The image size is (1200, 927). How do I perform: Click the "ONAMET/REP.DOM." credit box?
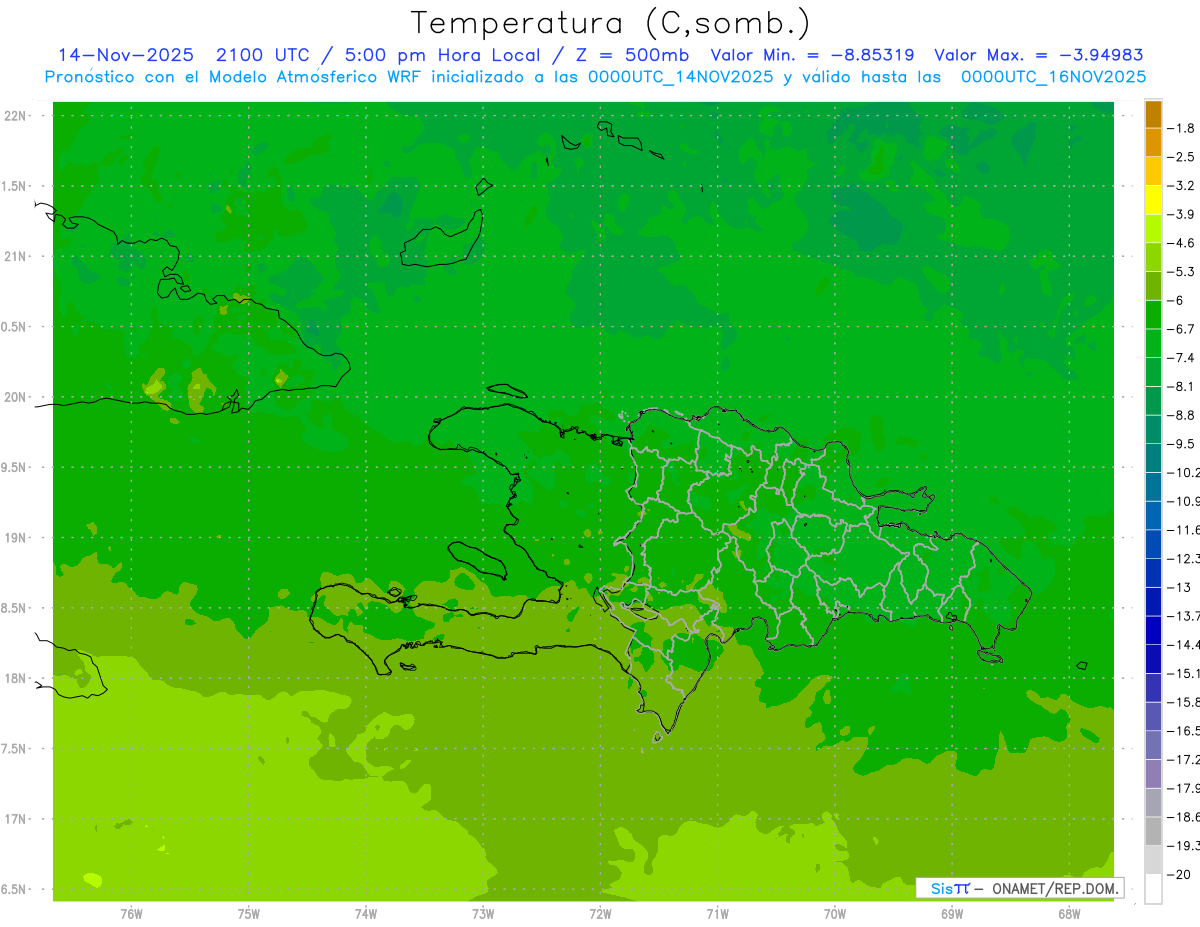(1020, 888)
